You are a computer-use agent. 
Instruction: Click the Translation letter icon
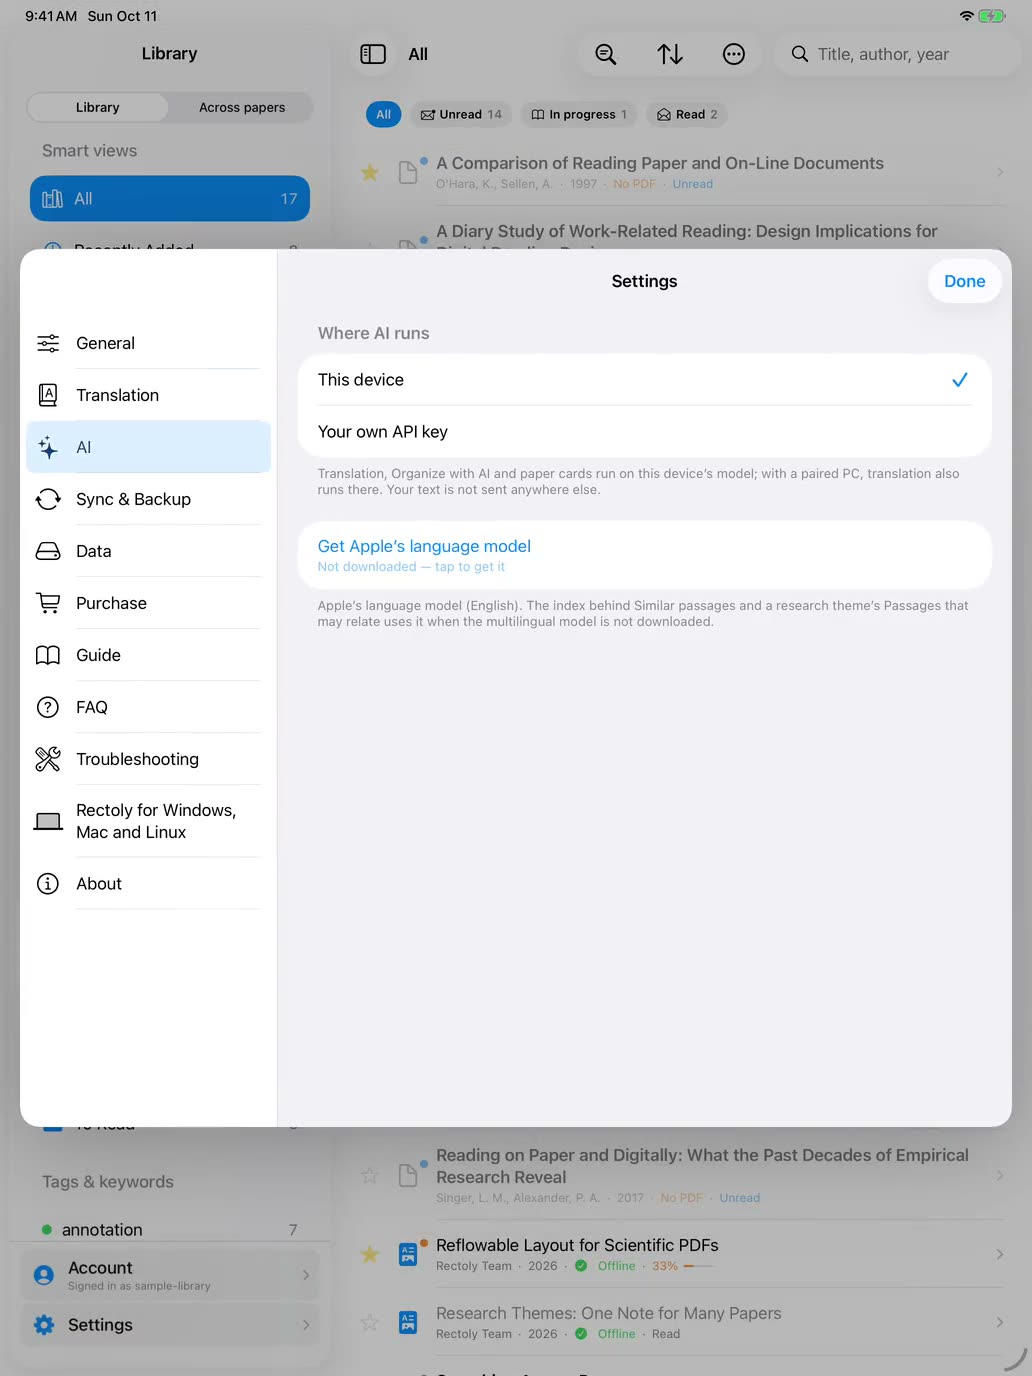pyautogui.click(x=48, y=395)
